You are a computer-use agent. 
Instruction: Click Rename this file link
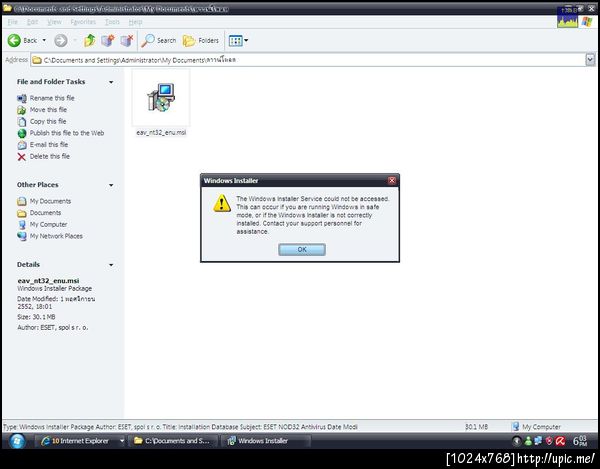click(52, 98)
